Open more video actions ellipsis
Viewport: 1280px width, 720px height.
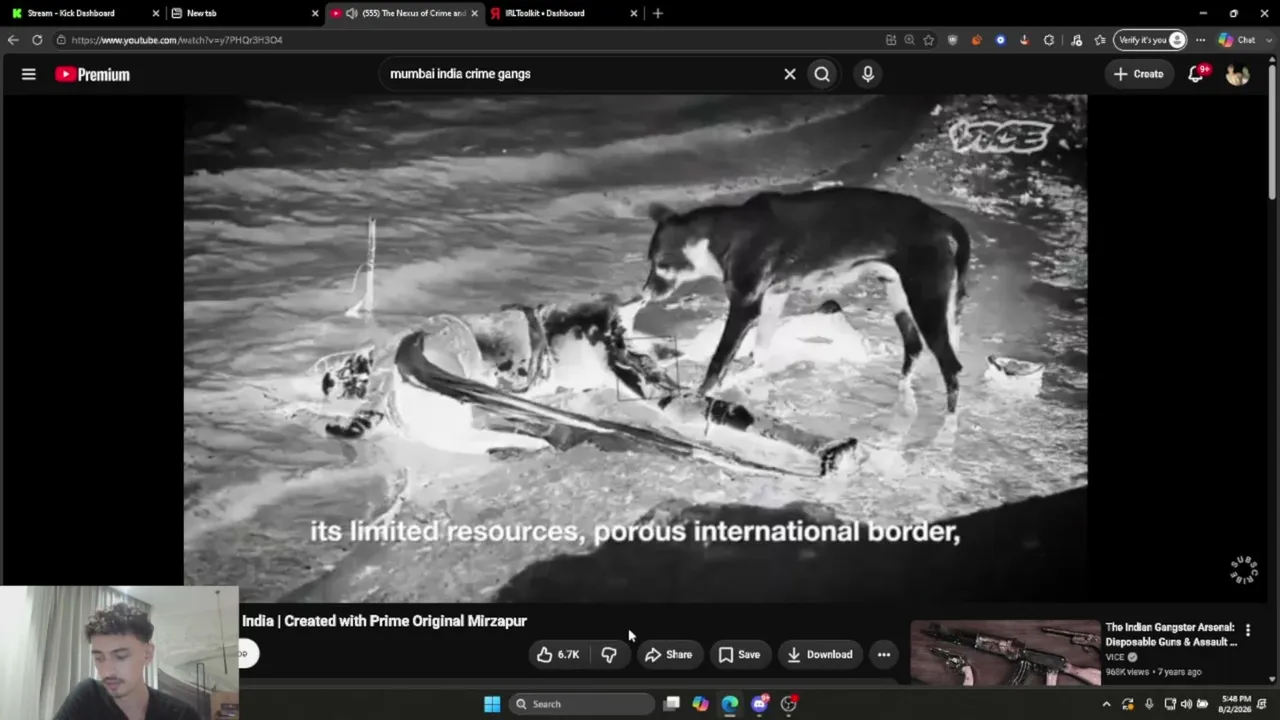[884, 655]
